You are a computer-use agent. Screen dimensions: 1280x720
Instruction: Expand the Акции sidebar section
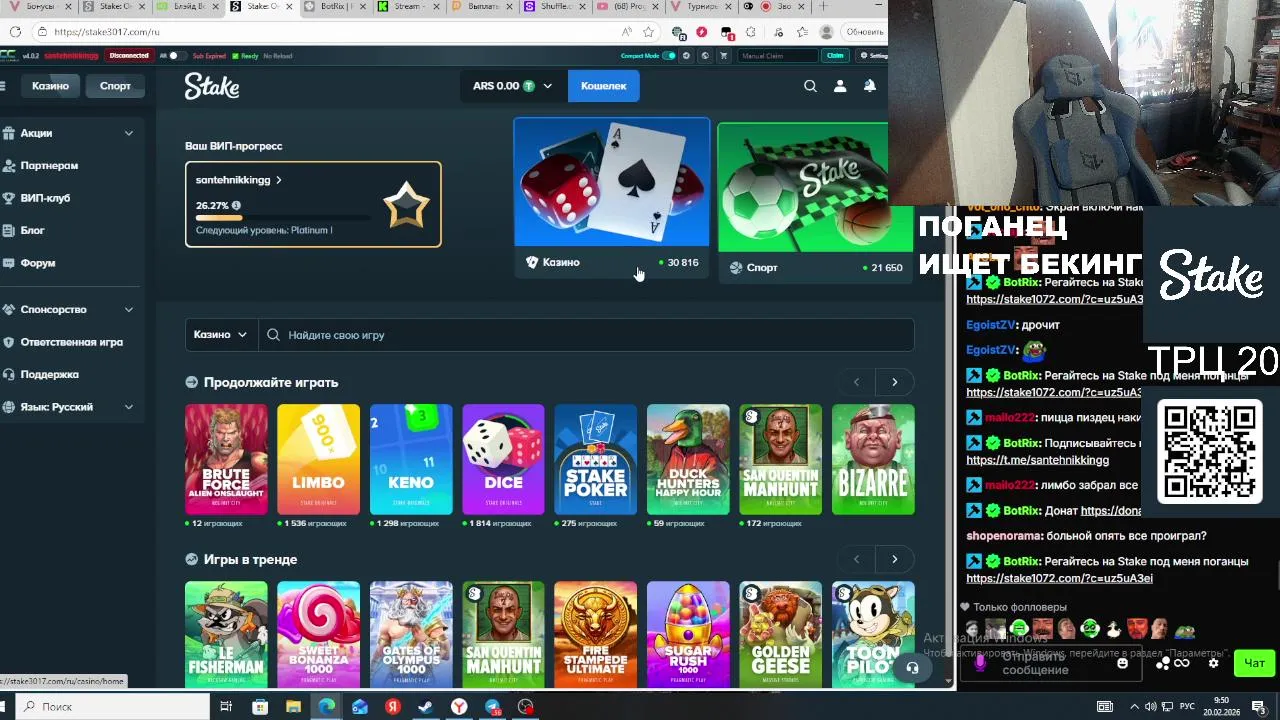pos(129,133)
